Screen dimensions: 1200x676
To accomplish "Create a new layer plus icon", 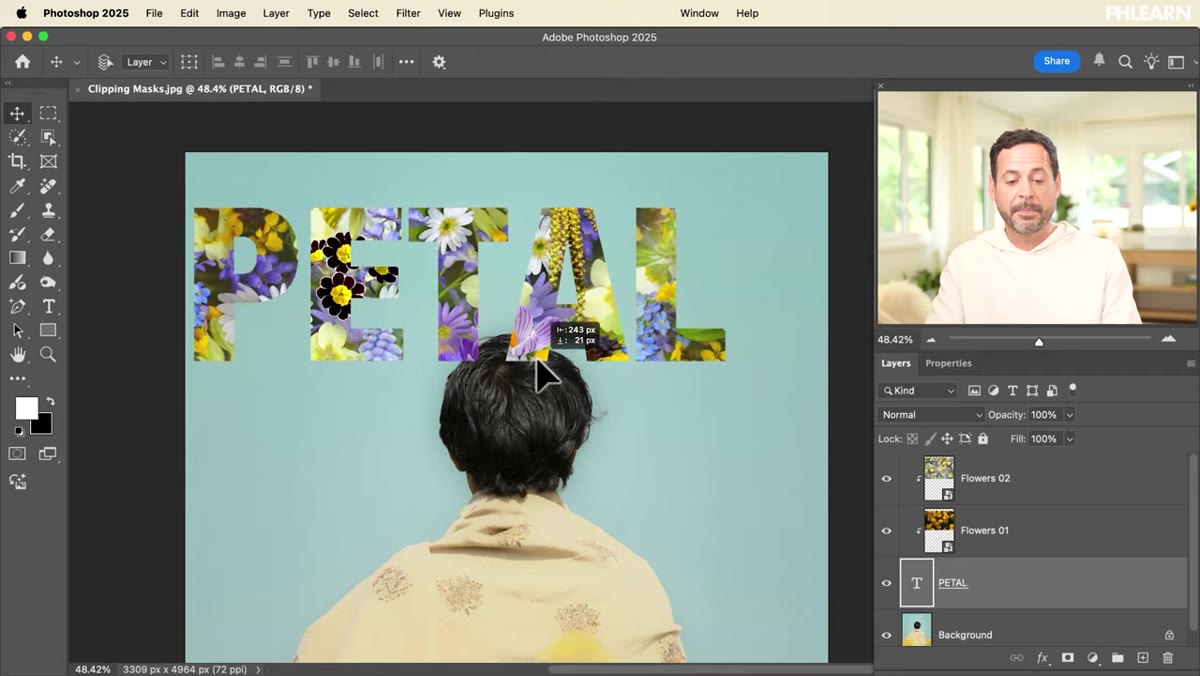I will click(1143, 658).
